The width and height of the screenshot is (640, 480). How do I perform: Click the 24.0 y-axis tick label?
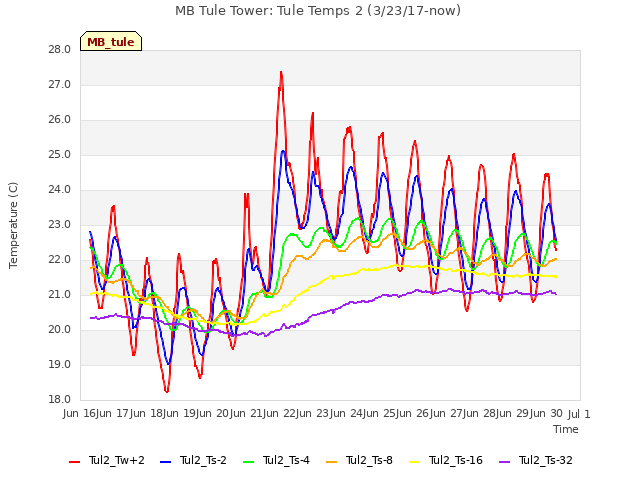point(60,190)
